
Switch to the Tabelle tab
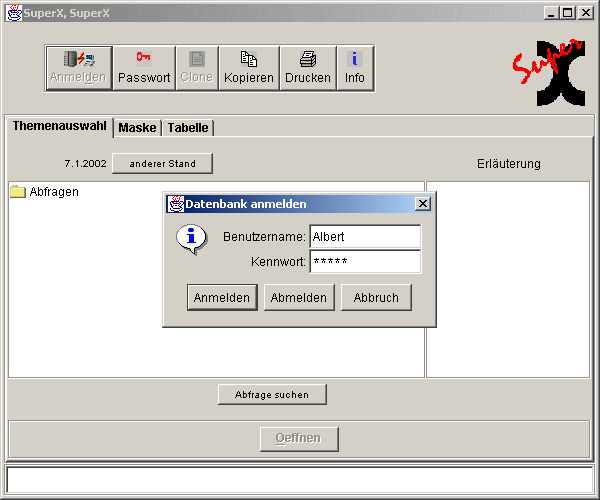tap(188, 128)
